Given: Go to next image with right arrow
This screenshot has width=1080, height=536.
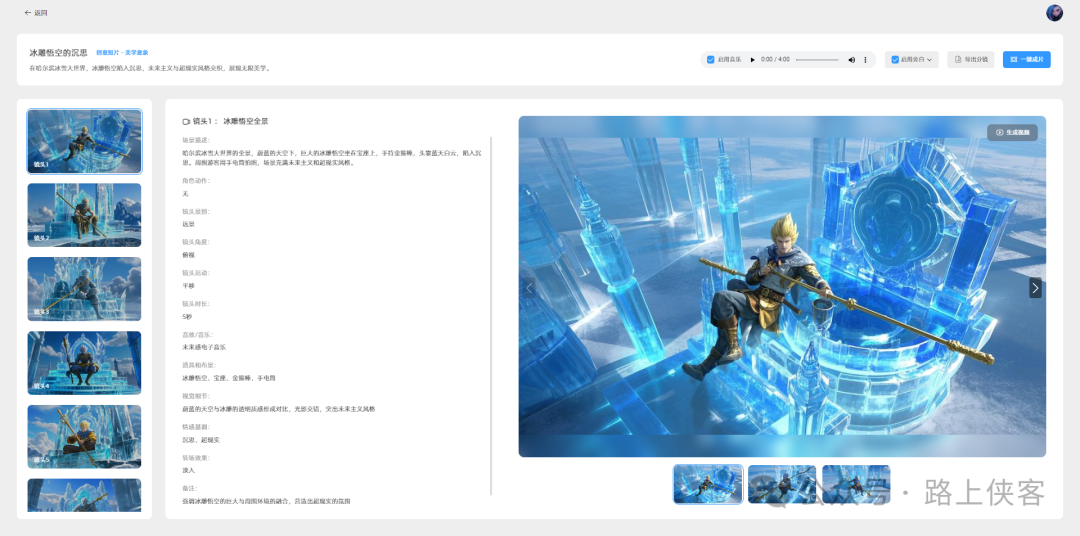Looking at the screenshot, I should pyautogui.click(x=1035, y=287).
